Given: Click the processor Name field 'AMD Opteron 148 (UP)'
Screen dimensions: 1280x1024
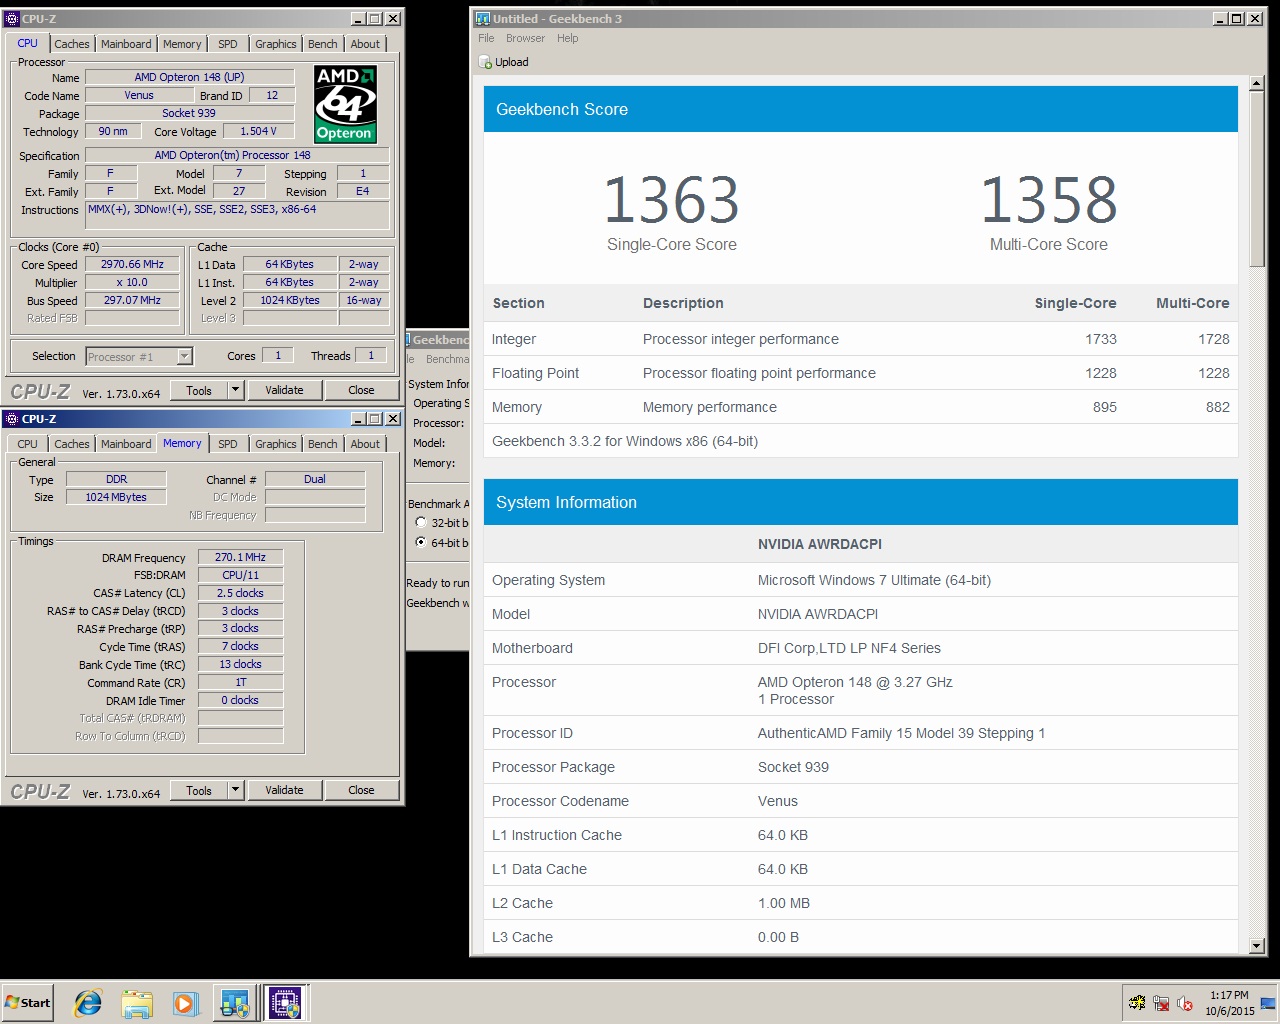Looking at the screenshot, I should (189, 77).
